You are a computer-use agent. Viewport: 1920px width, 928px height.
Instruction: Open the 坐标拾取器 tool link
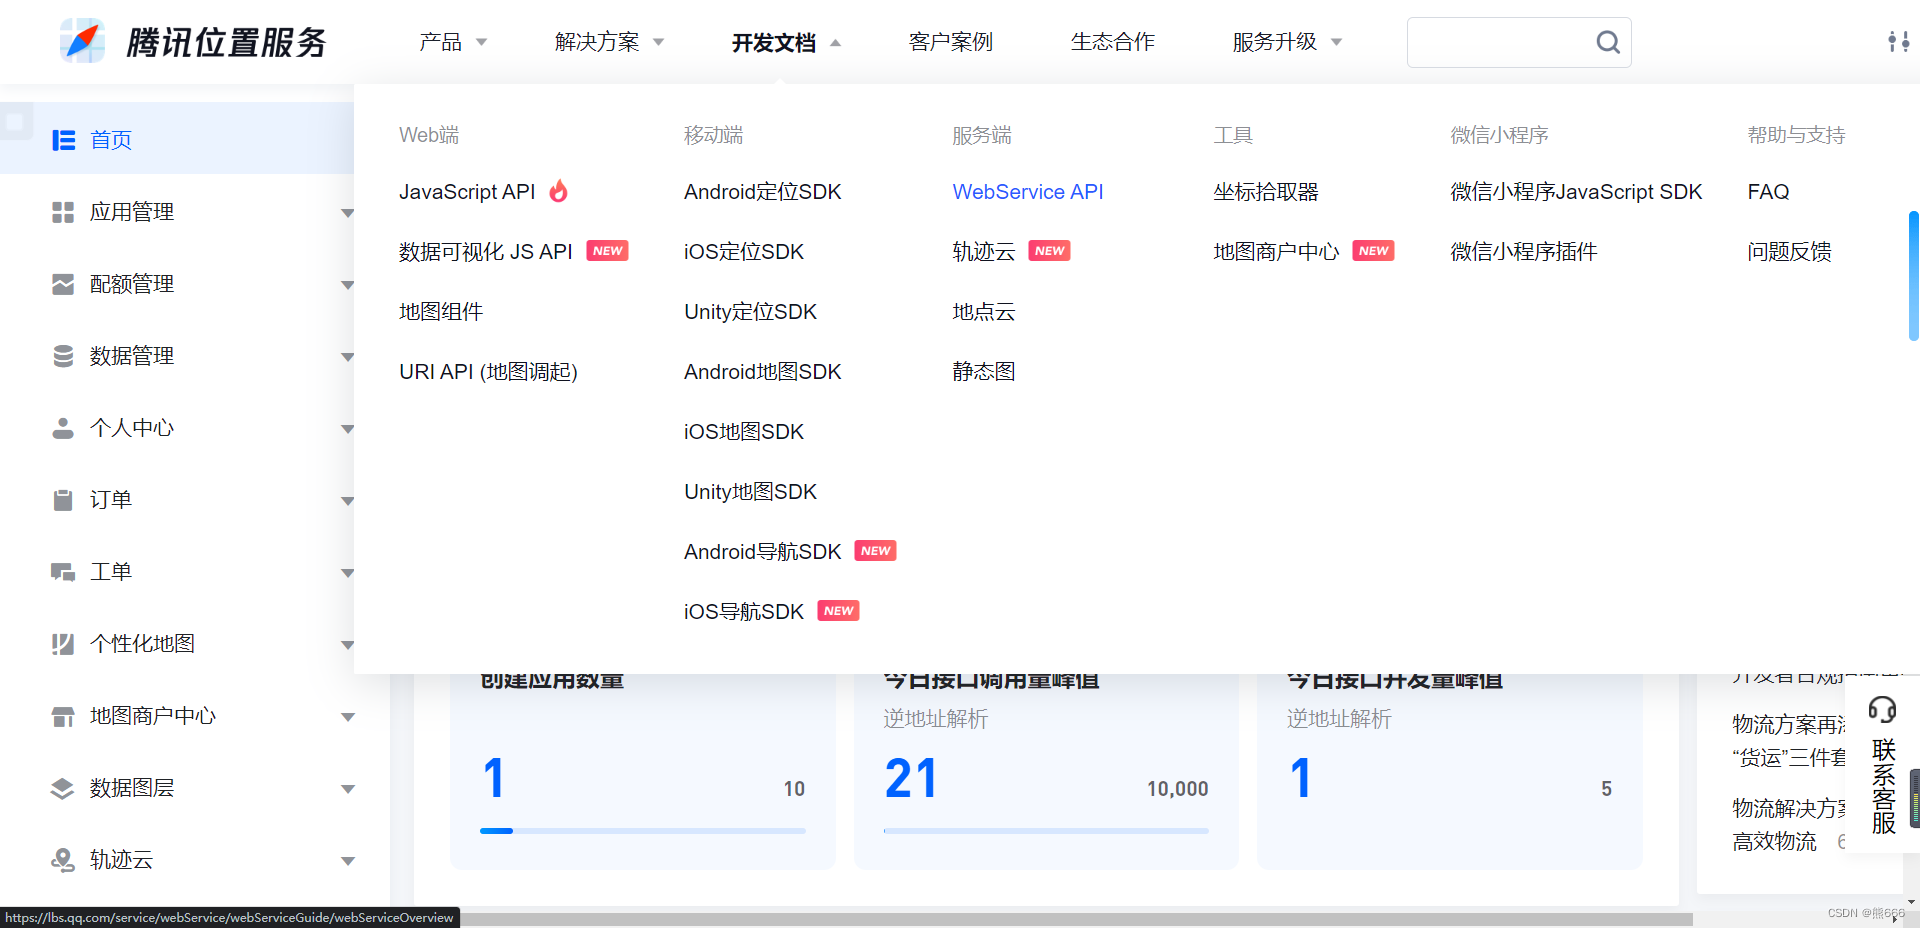1266,192
